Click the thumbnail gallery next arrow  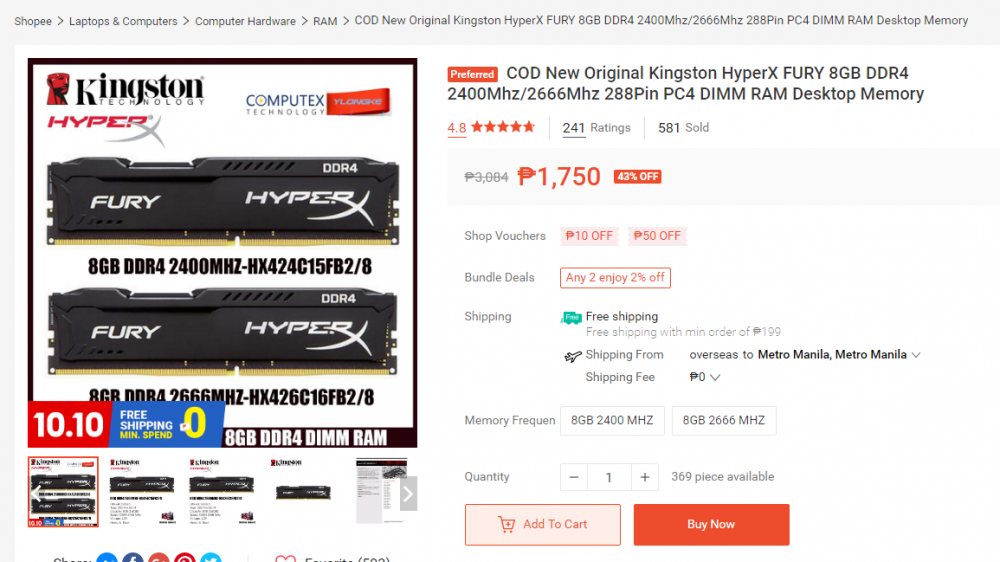(408, 494)
